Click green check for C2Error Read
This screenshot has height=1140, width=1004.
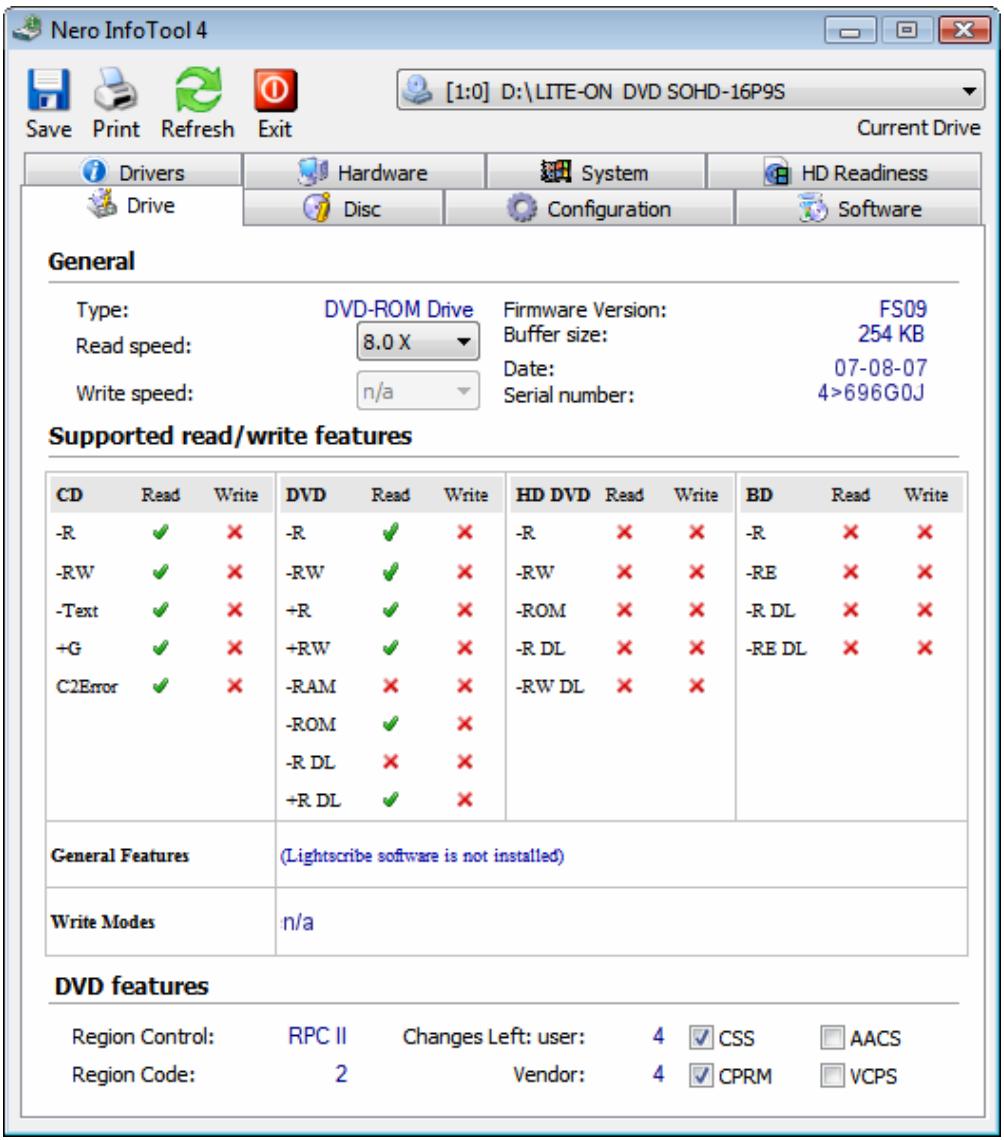click(161, 685)
